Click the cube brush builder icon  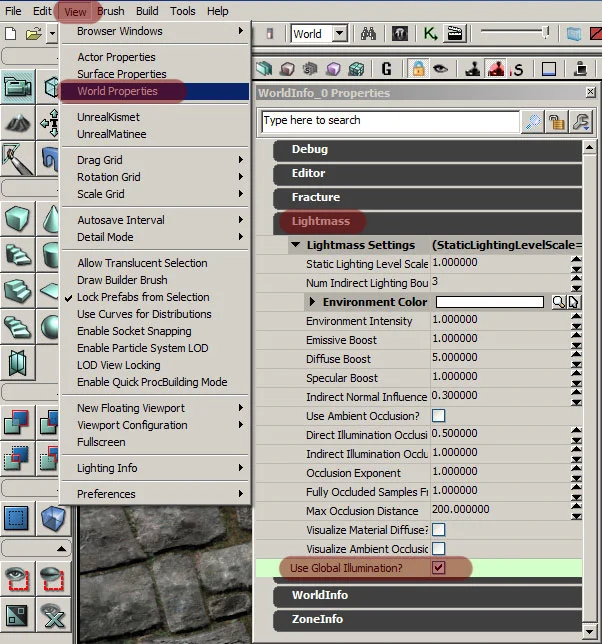point(18,218)
